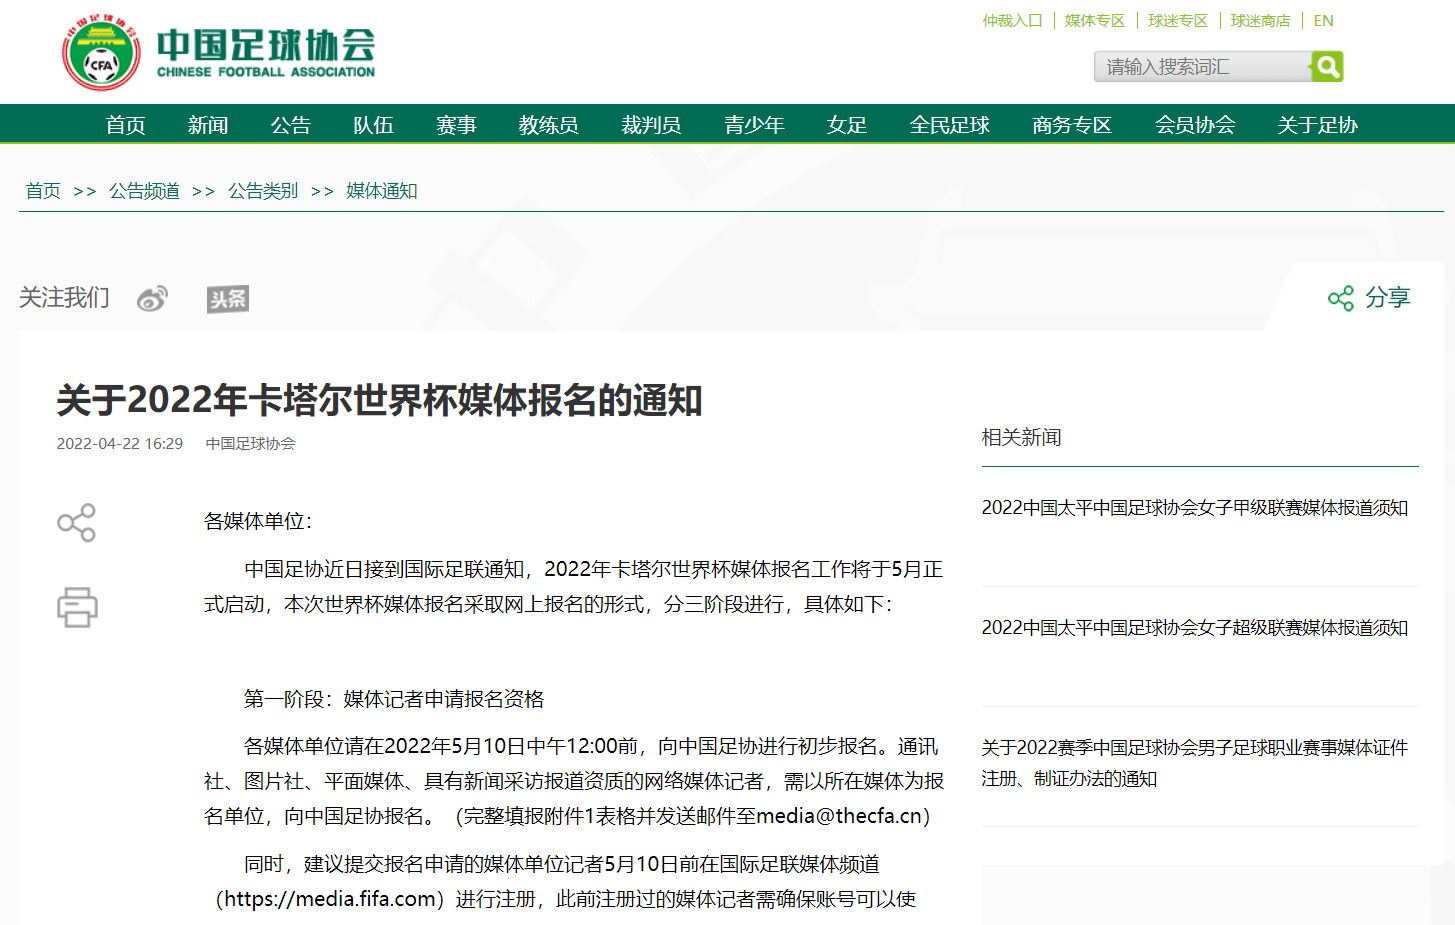Open the 公告 navigation menu item

coord(291,125)
